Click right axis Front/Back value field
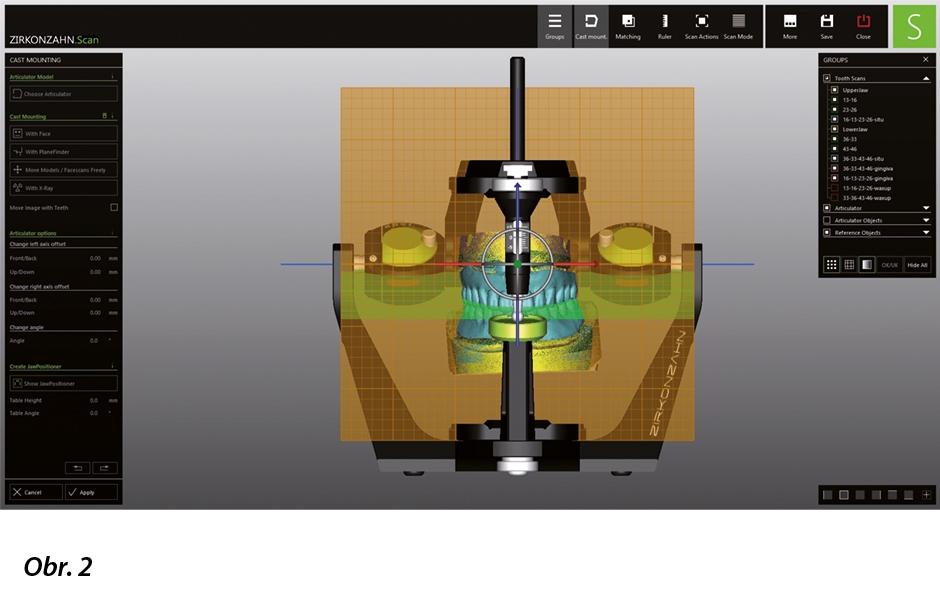The image size is (940, 600). click(94, 300)
